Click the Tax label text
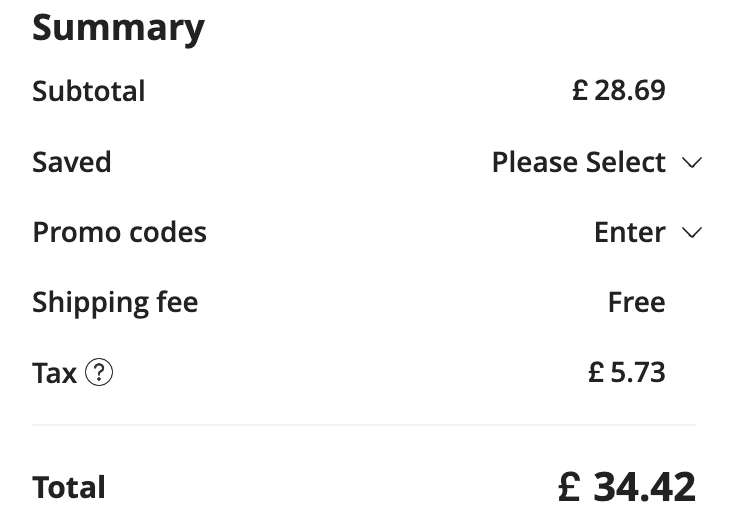This screenshot has height=530, width=732. 54,373
